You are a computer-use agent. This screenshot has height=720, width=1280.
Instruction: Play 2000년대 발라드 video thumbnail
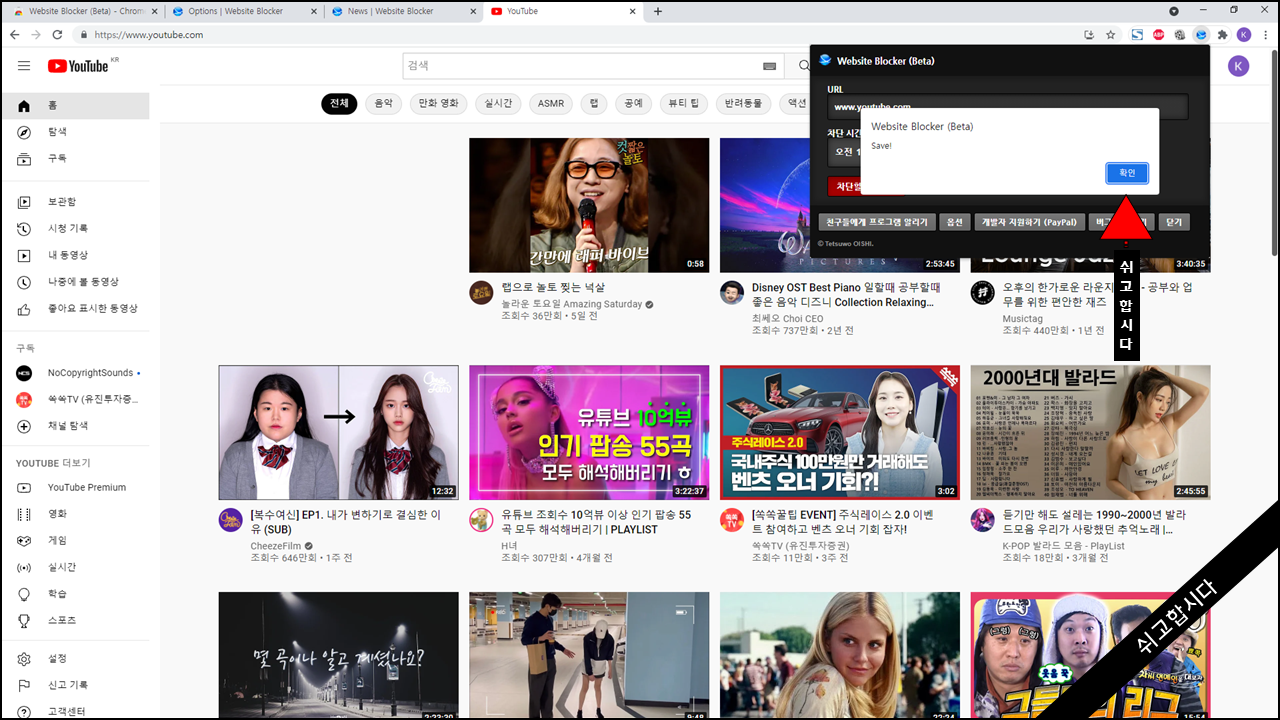(1090, 432)
